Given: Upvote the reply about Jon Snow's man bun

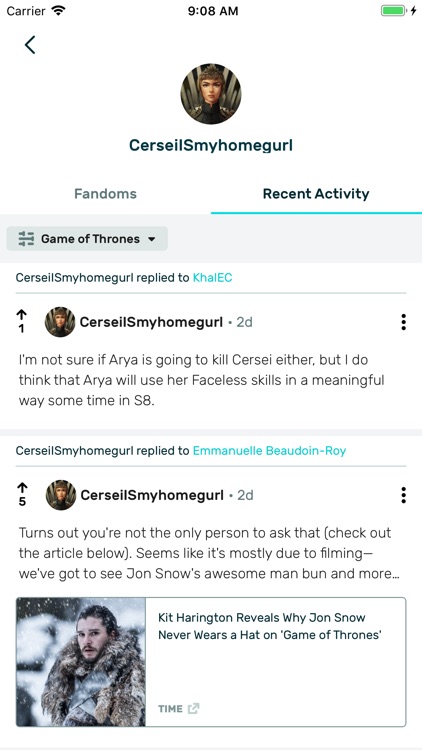Looking at the screenshot, I should coord(22,488).
